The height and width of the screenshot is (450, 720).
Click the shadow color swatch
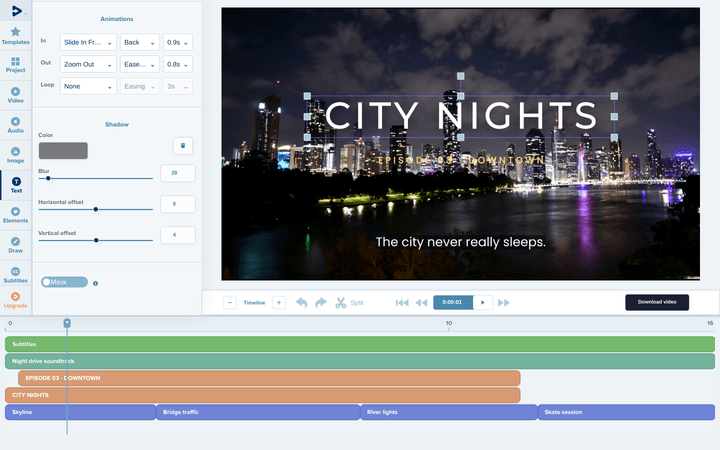point(63,151)
